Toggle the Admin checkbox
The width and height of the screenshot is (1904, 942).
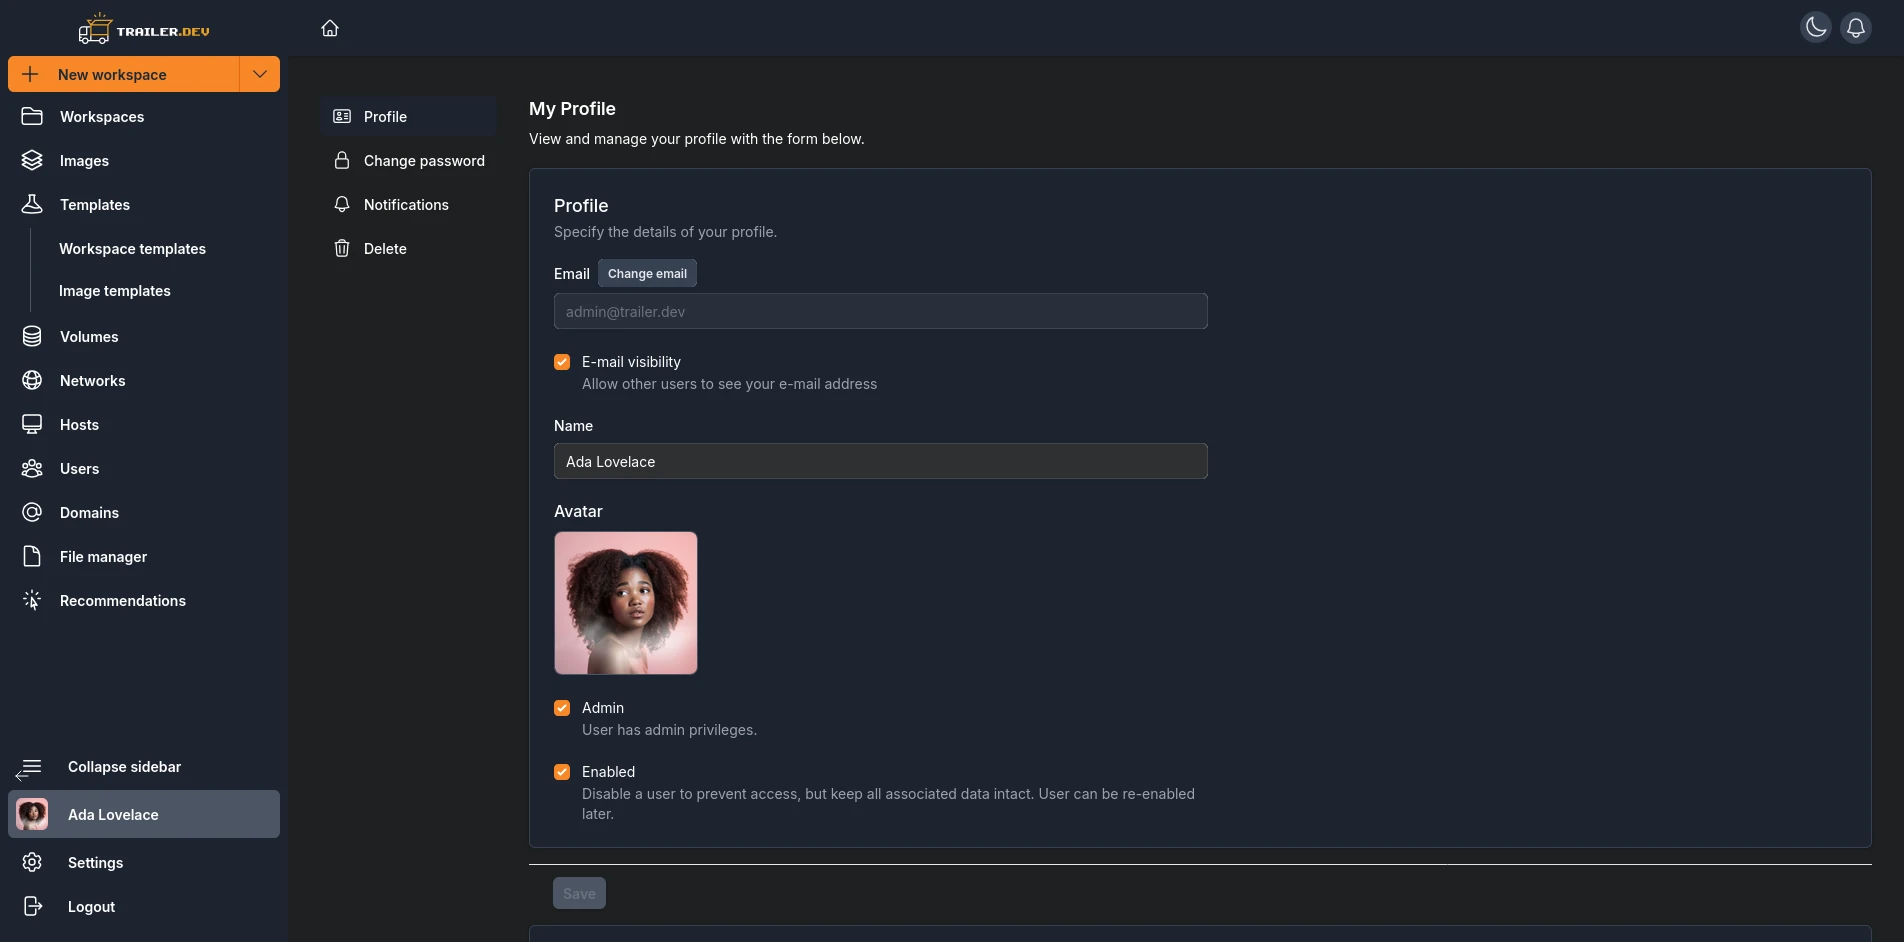(x=562, y=708)
